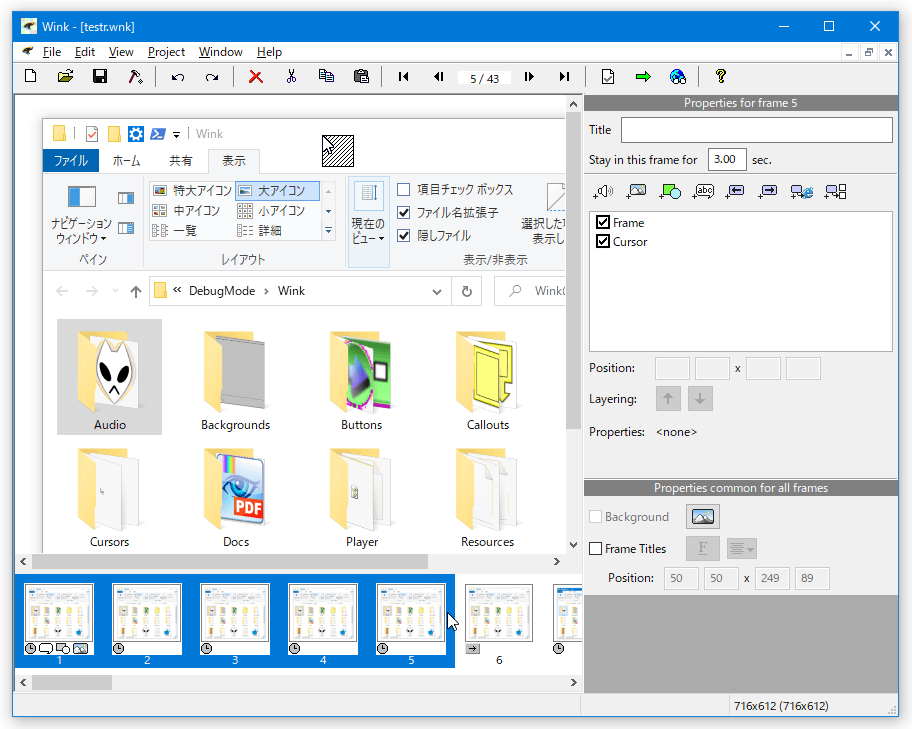Create a new project with the blank page icon
912x729 pixels.
[x=31, y=76]
